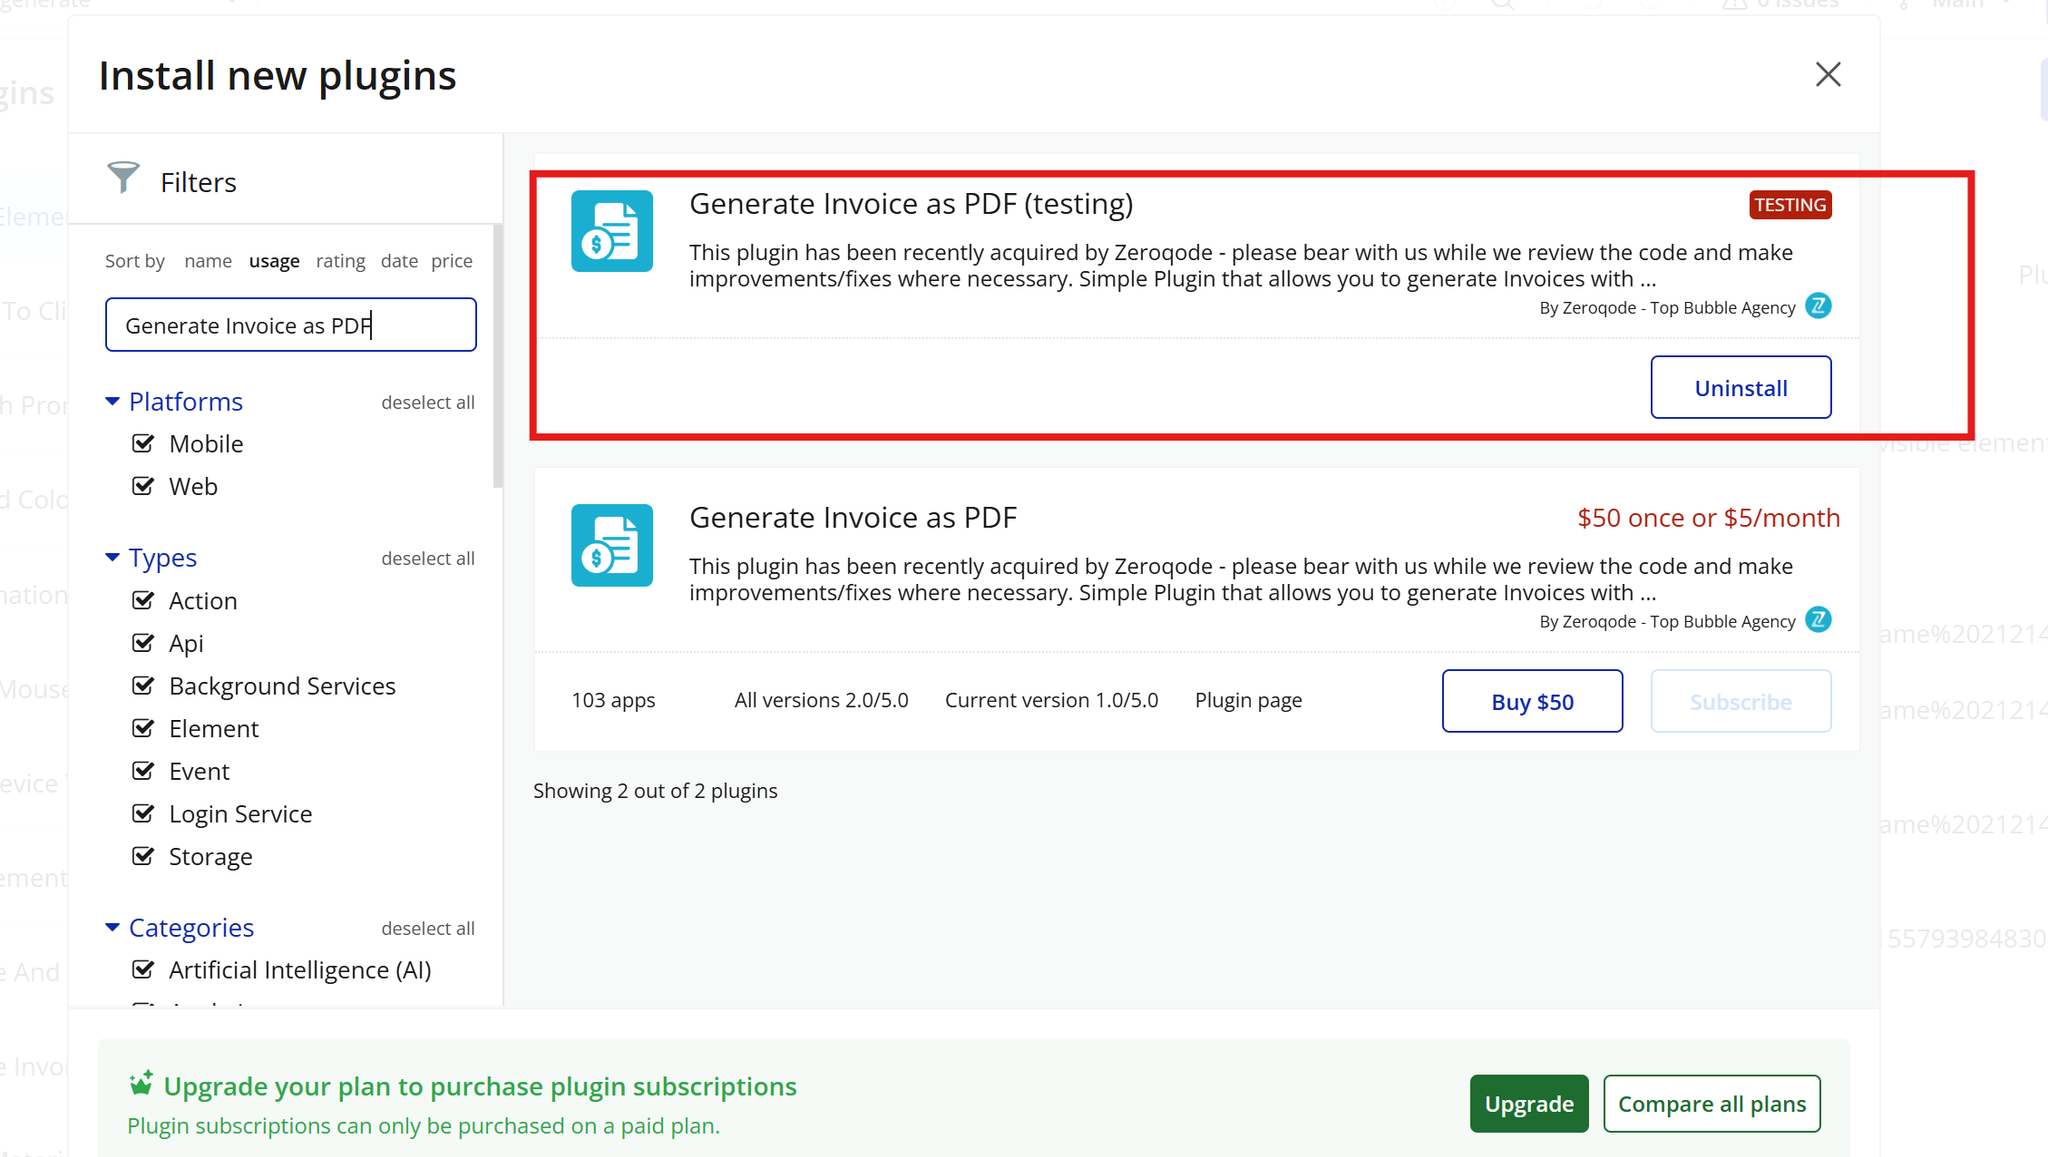Click the filters panel vertical scrollbar
Screen dimensions: 2048x1157
(x=497, y=356)
